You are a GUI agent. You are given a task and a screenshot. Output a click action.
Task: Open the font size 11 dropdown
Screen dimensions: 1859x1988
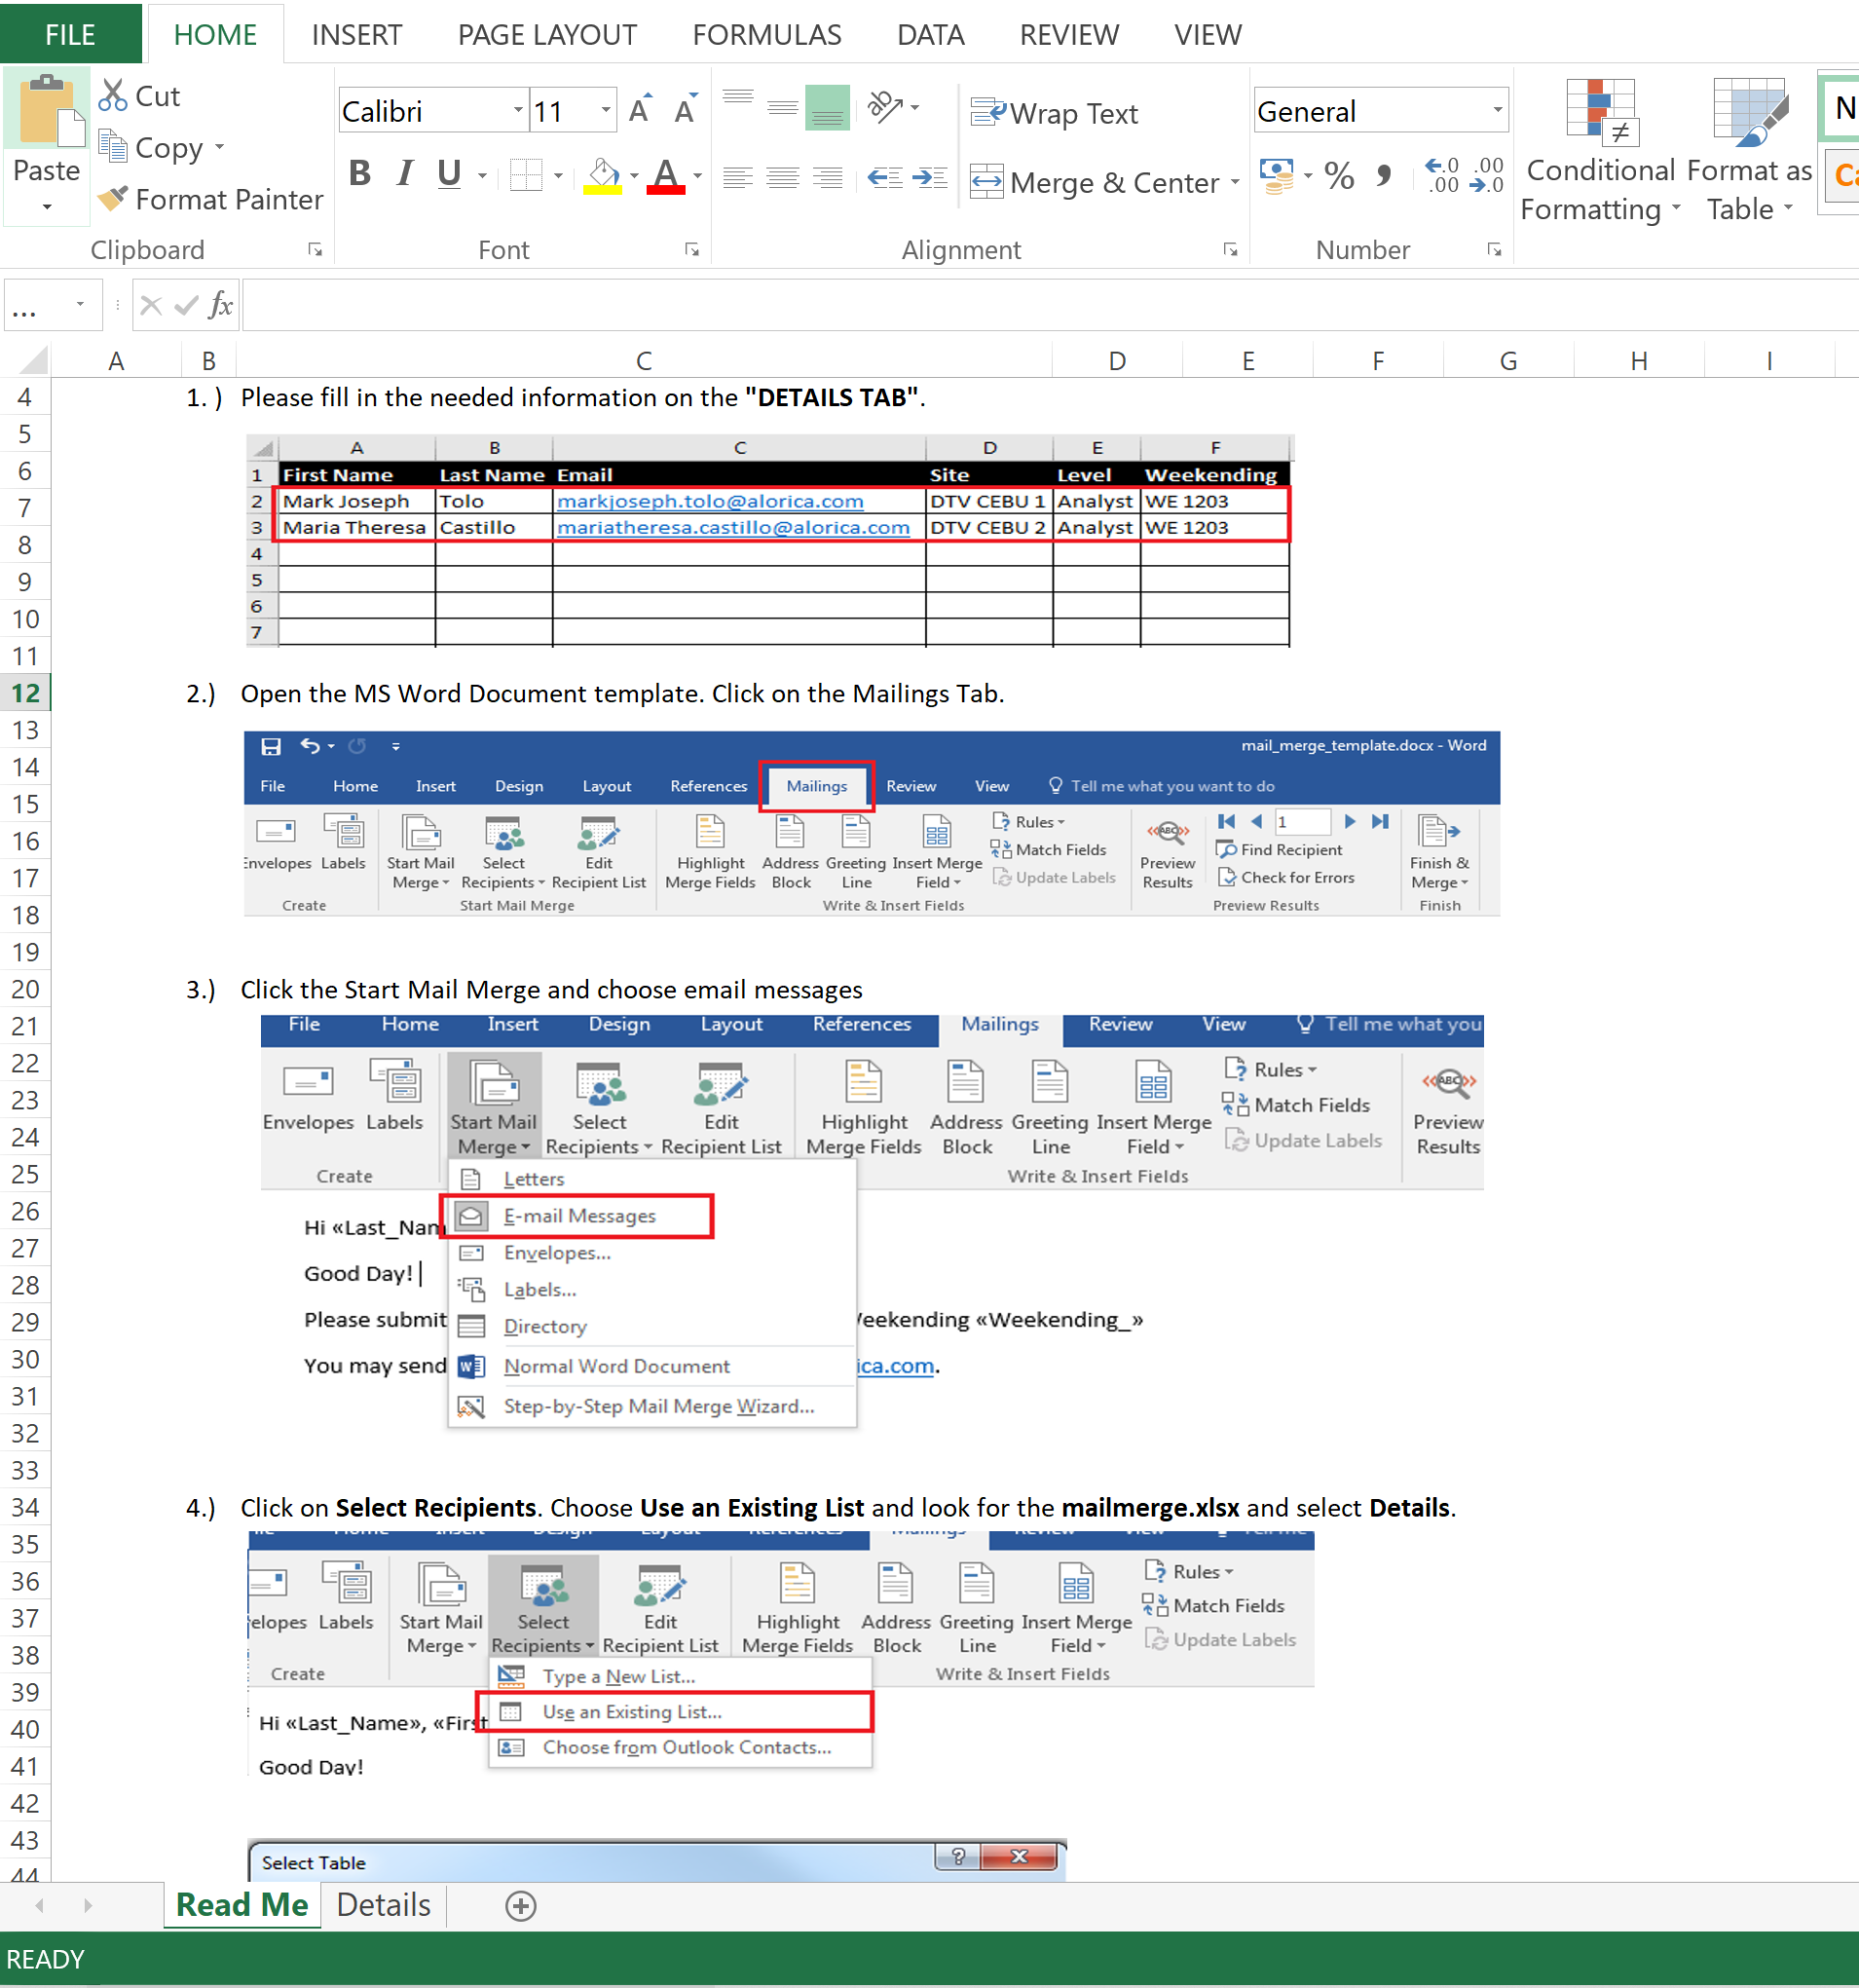click(606, 110)
